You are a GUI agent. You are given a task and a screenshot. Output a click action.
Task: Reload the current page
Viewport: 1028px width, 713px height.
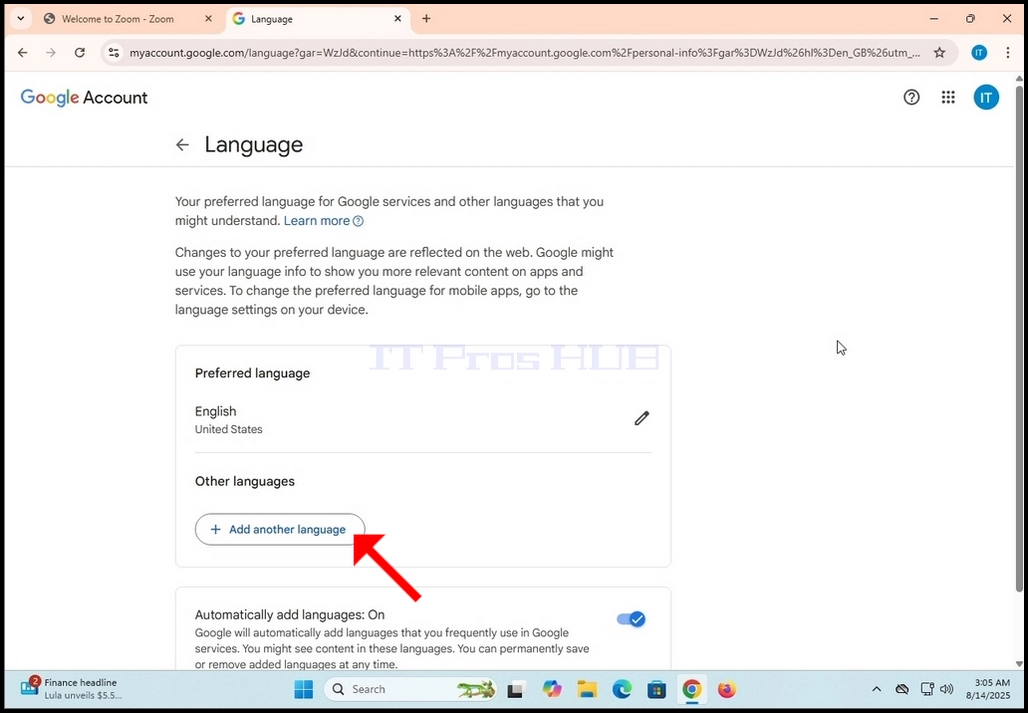(x=79, y=52)
